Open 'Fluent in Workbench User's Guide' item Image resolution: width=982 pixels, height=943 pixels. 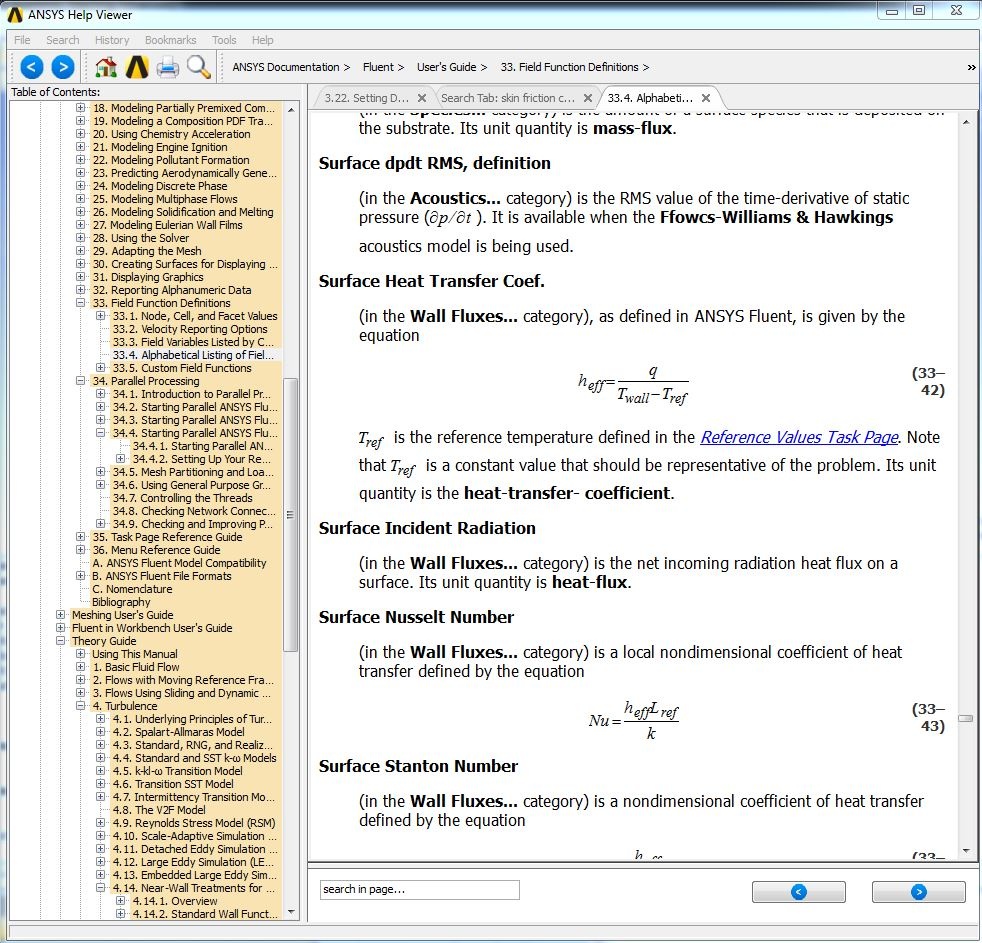pyautogui.click(x=152, y=628)
